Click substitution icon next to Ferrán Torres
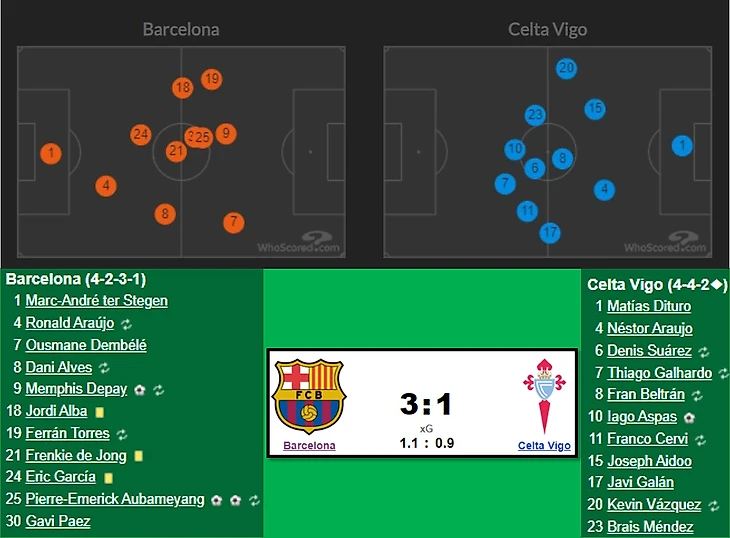730x538 pixels. click(x=122, y=434)
